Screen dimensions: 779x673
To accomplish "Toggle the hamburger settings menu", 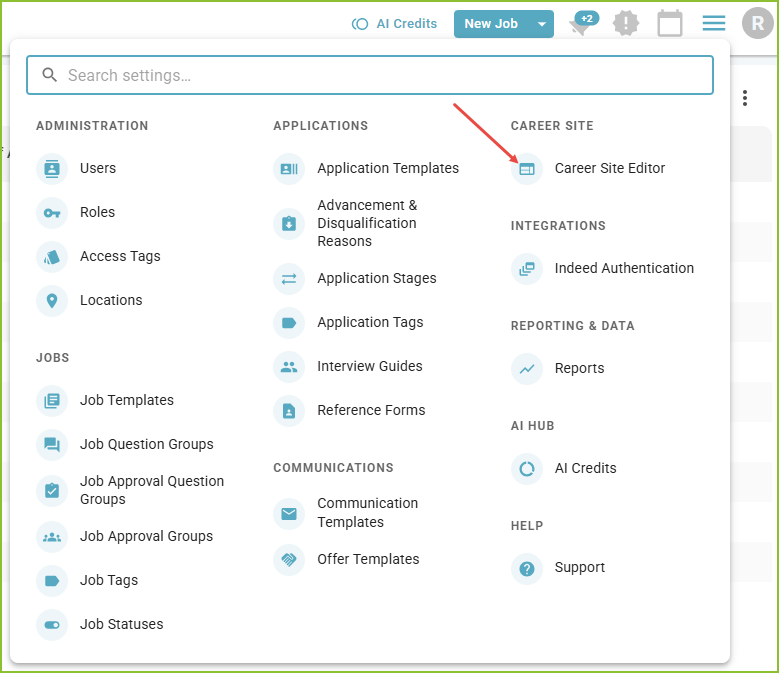I will (x=714, y=23).
